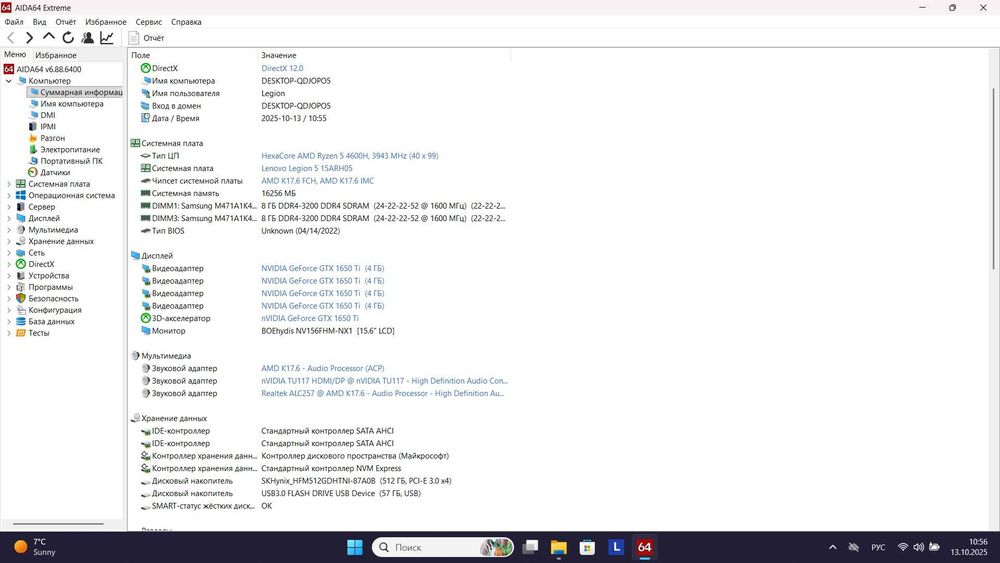Screen dimensions: 1000x563
Task: Select the IPMI tree item
Action: pyautogui.click(x=42, y=127)
